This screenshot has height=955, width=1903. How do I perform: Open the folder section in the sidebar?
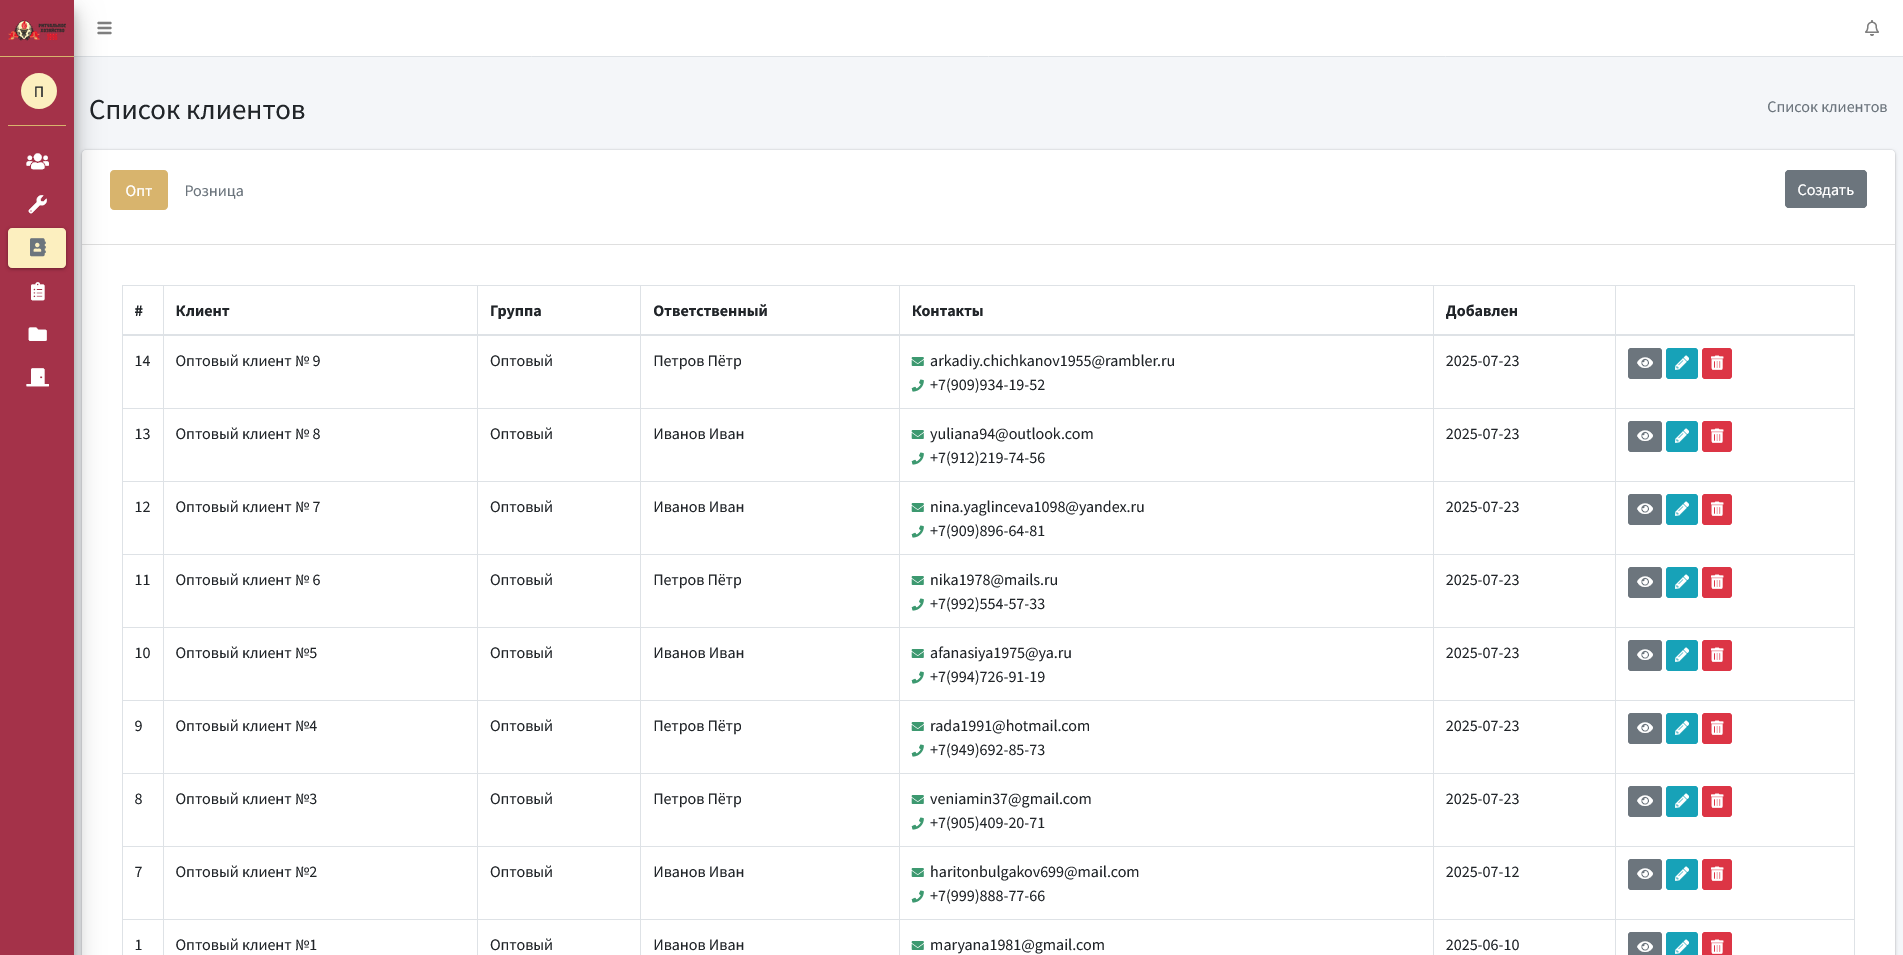tap(37, 333)
